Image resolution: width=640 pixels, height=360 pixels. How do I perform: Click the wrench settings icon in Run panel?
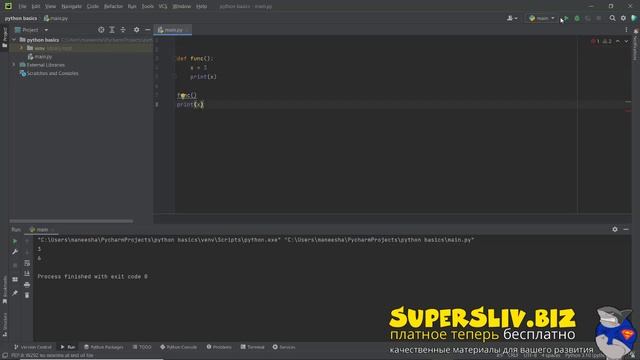pyautogui.click(x=15, y=252)
